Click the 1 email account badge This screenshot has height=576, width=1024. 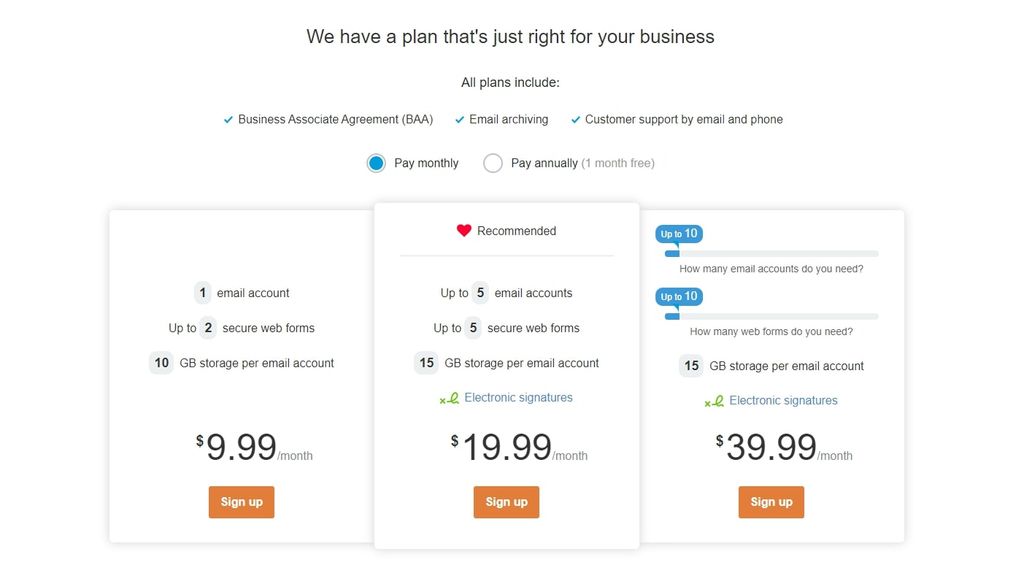click(202, 292)
